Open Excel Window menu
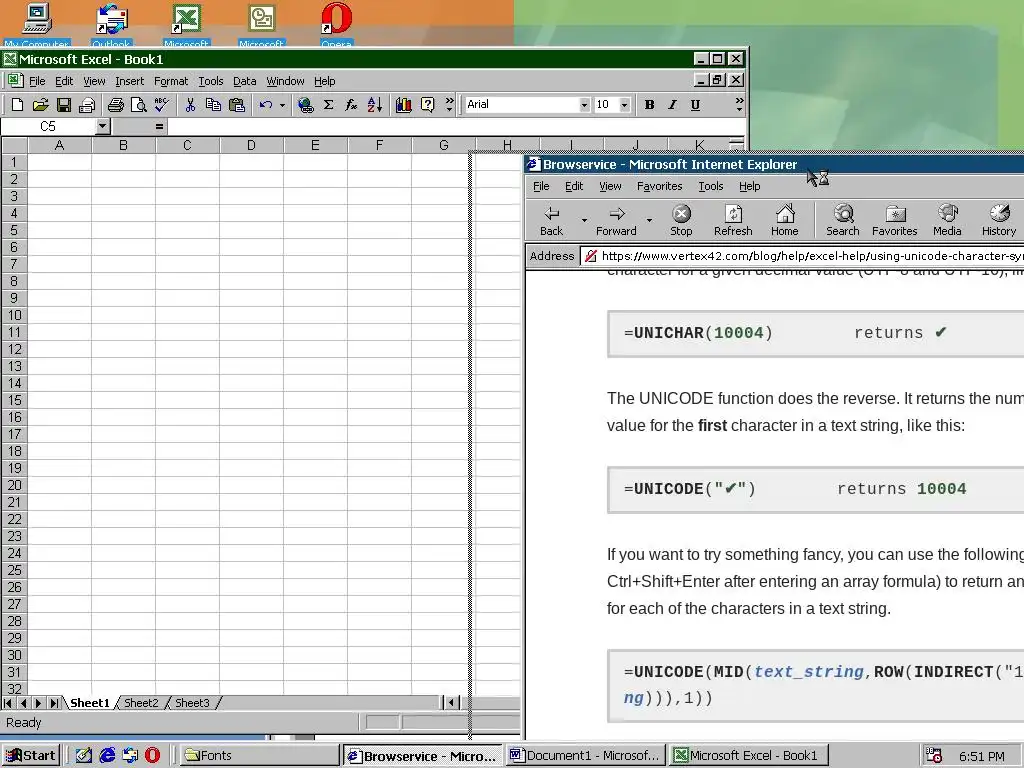Screen dimensions: 1024x768 pyautogui.click(x=285, y=81)
